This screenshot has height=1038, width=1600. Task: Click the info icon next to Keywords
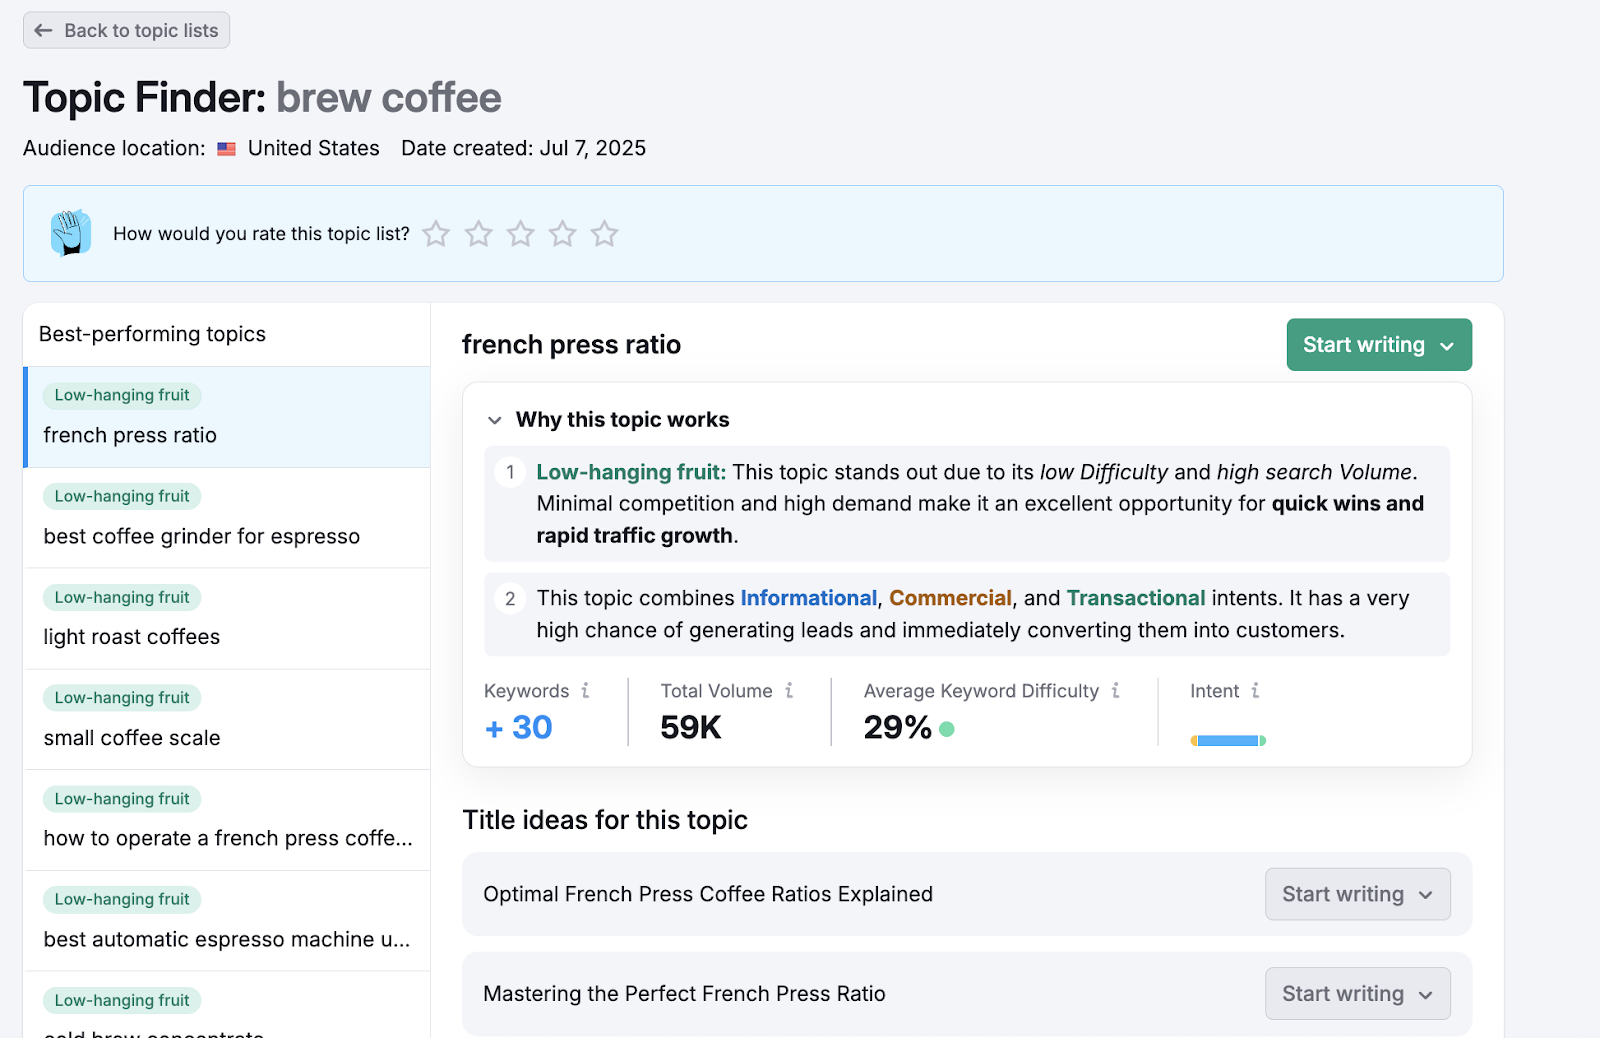coord(585,691)
